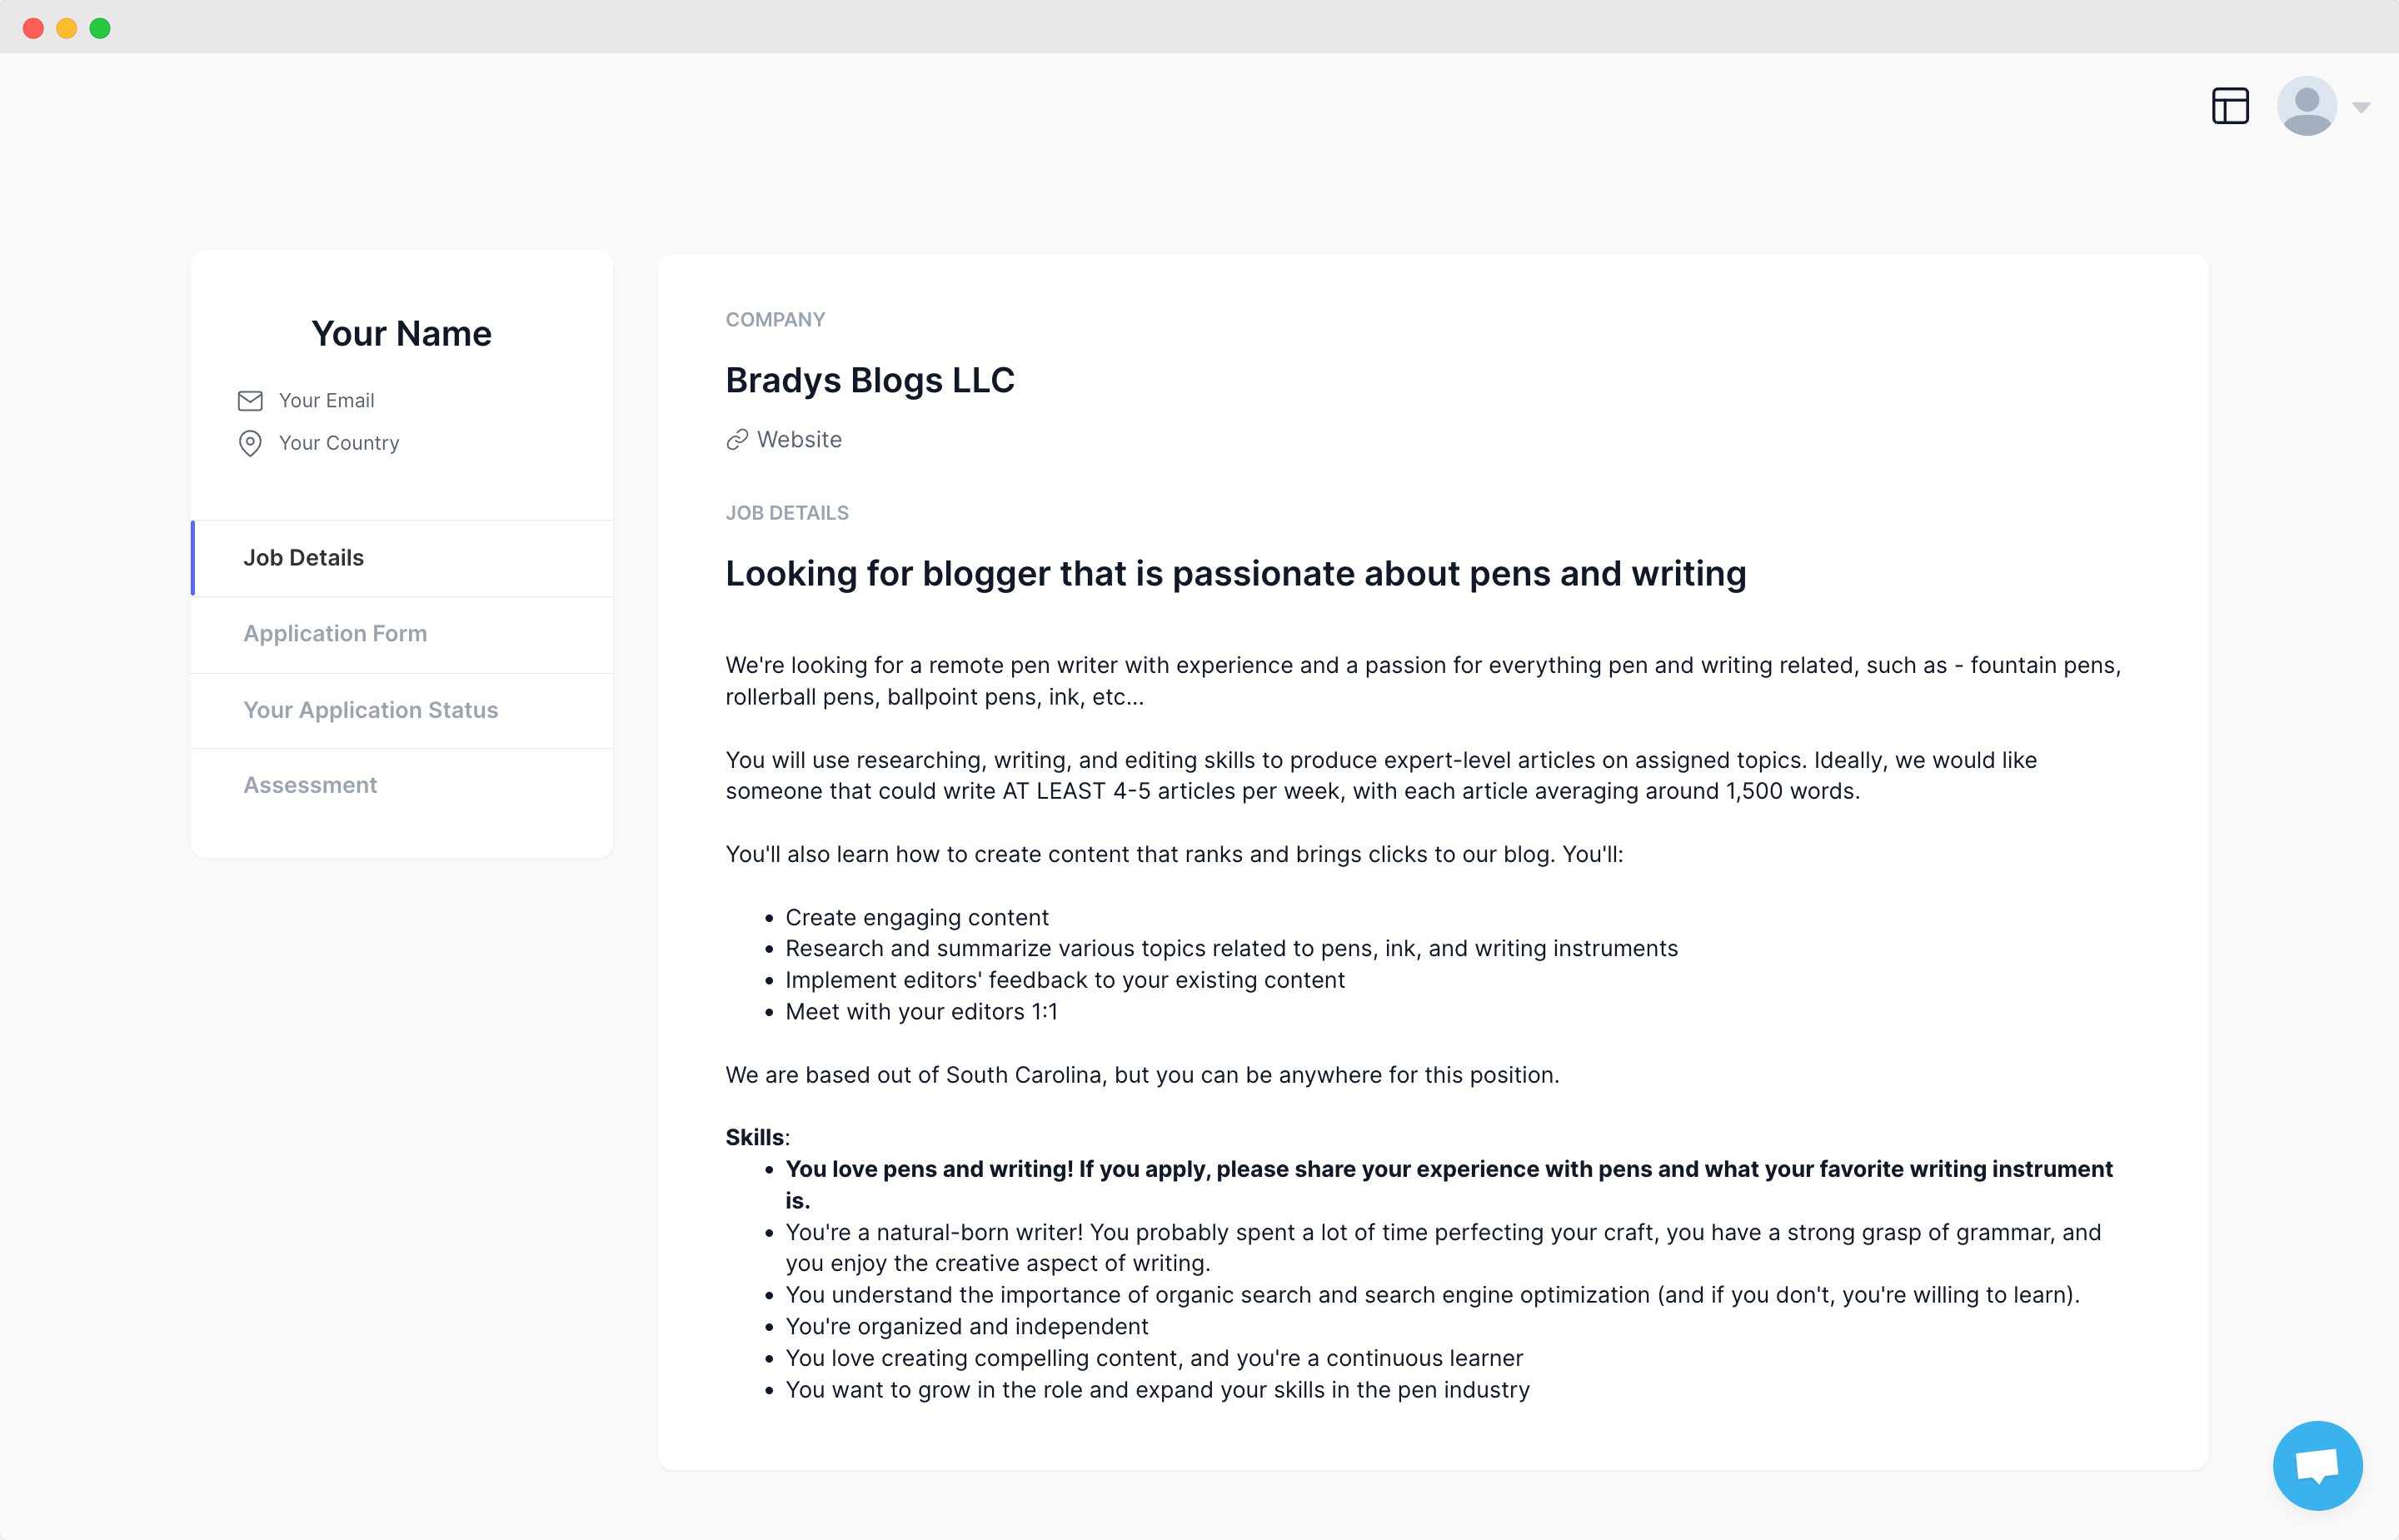This screenshot has width=2399, height=1540.
Task: Click the location pin icon
Action: click(250, 443)
